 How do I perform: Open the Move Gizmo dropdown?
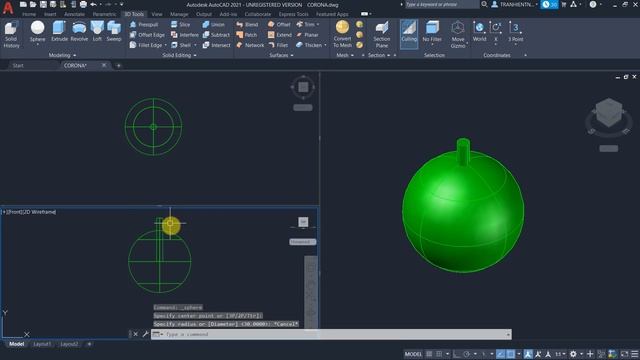pyautogui.click(x=467, y=43)
